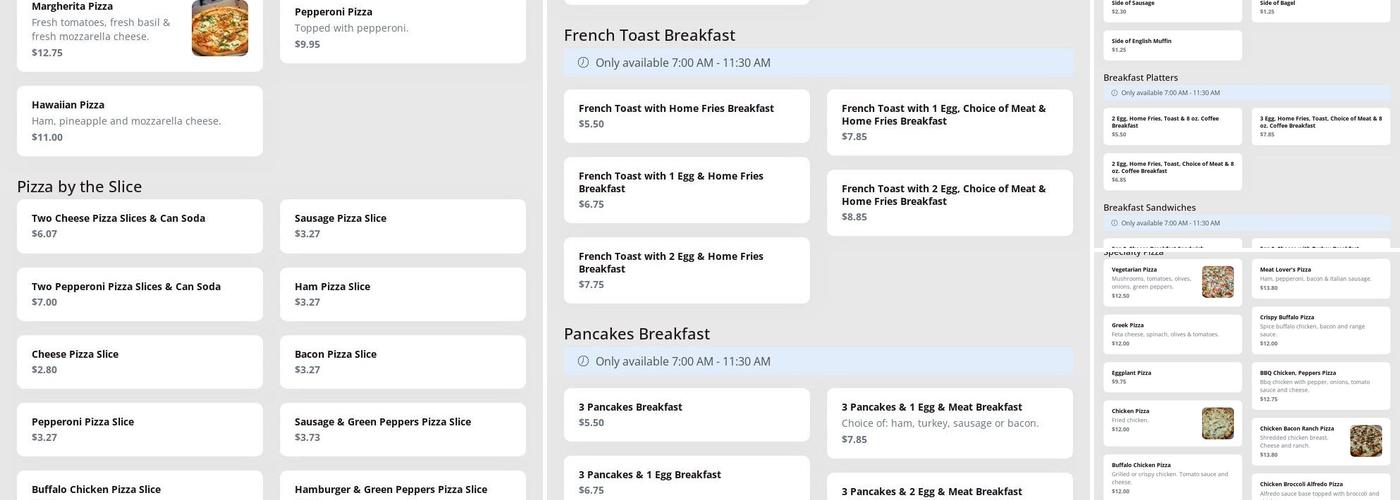
Task: Click info icon under Breakfast Sandwiches heading
Action: point(1114,223)
